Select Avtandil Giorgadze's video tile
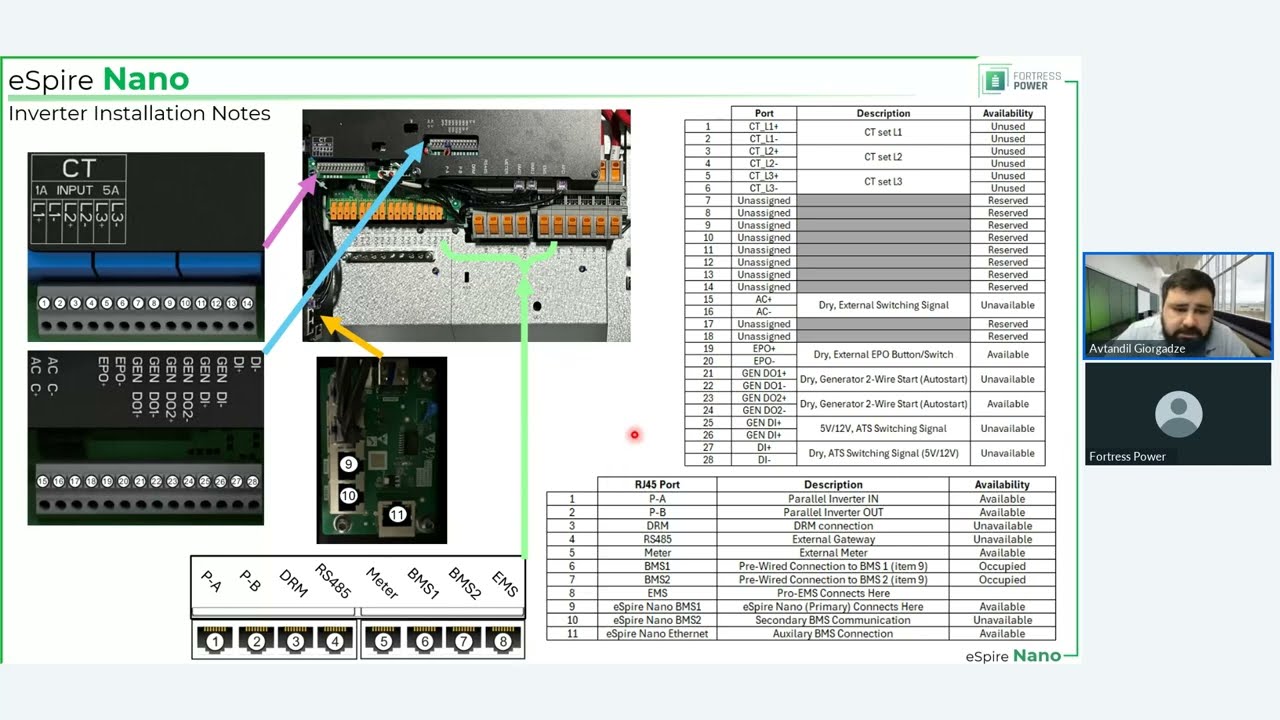This screenshot has height=720, width=1280. (1178, 306)
